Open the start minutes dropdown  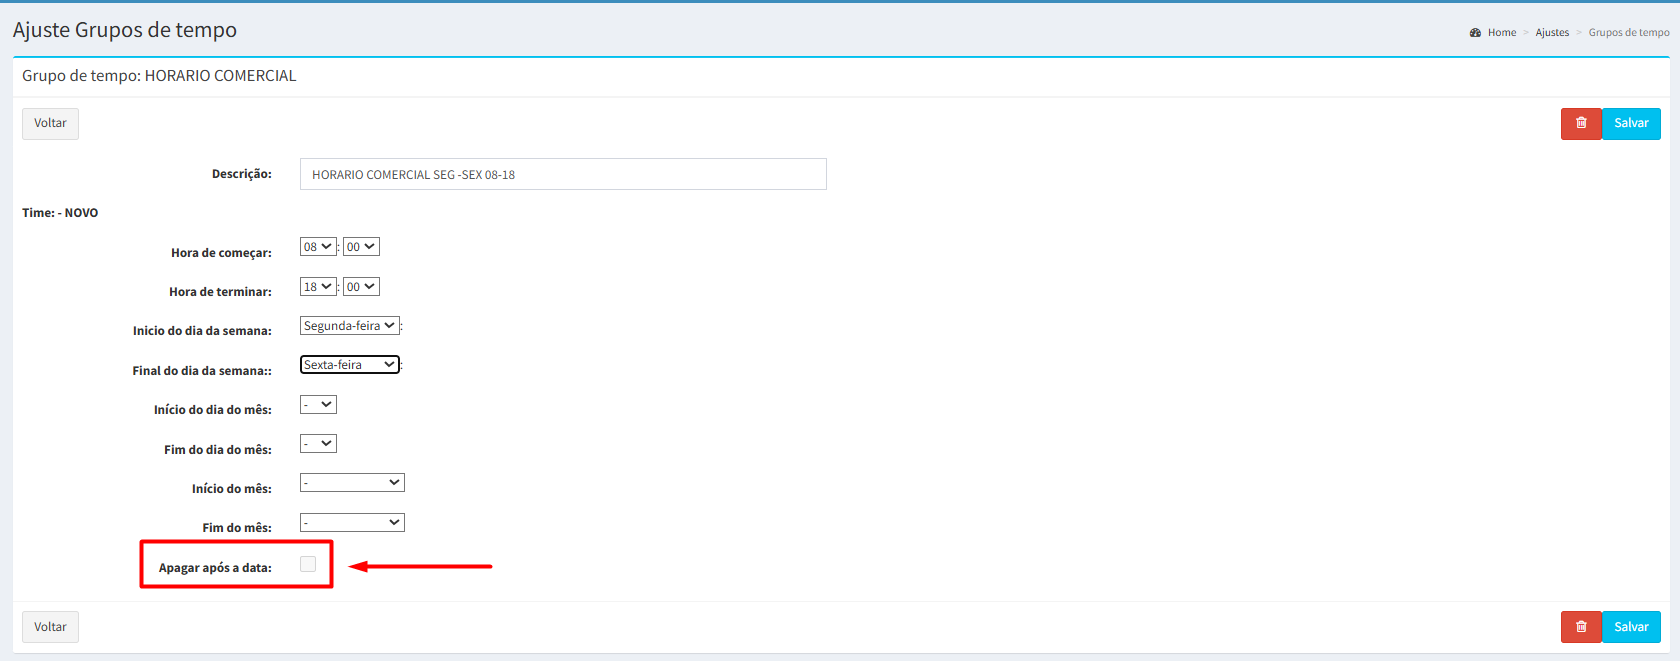[361, 247]
